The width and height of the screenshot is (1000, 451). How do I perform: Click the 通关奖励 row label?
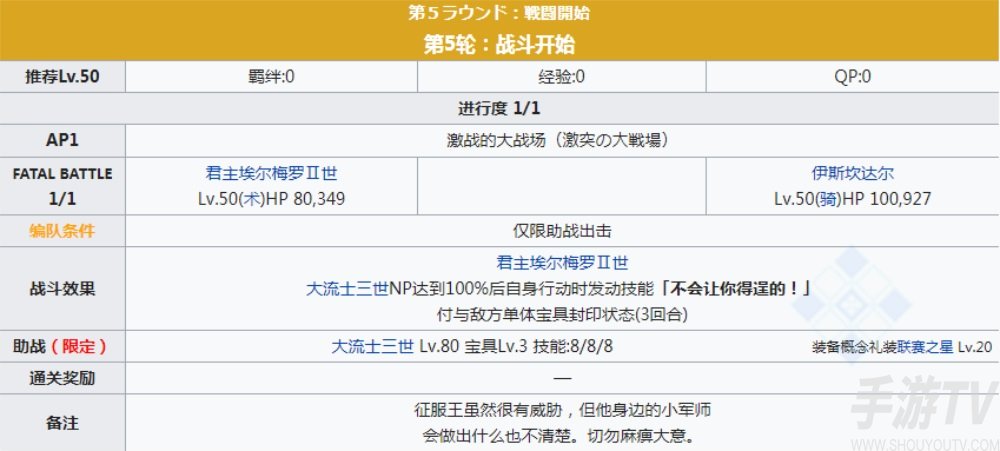coord(62,378)
